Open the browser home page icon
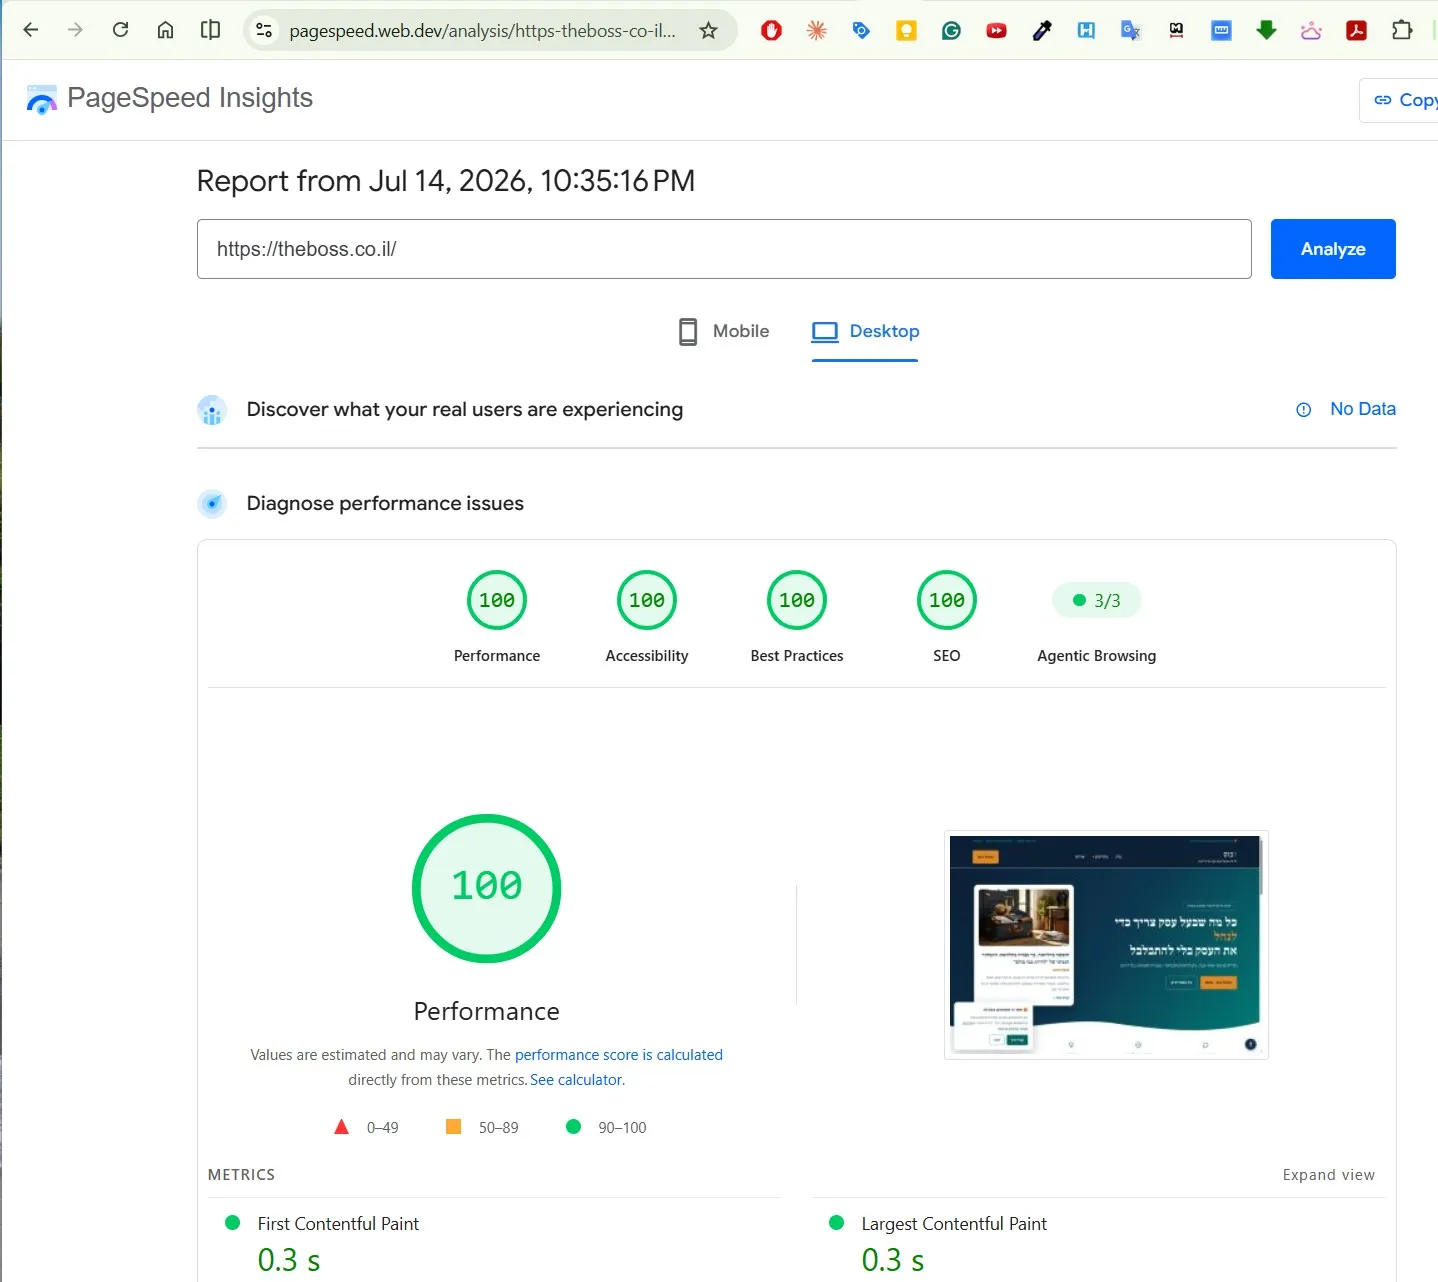Image resolution: width=1438 pixels, height=1282 pixels. (165, 30)
